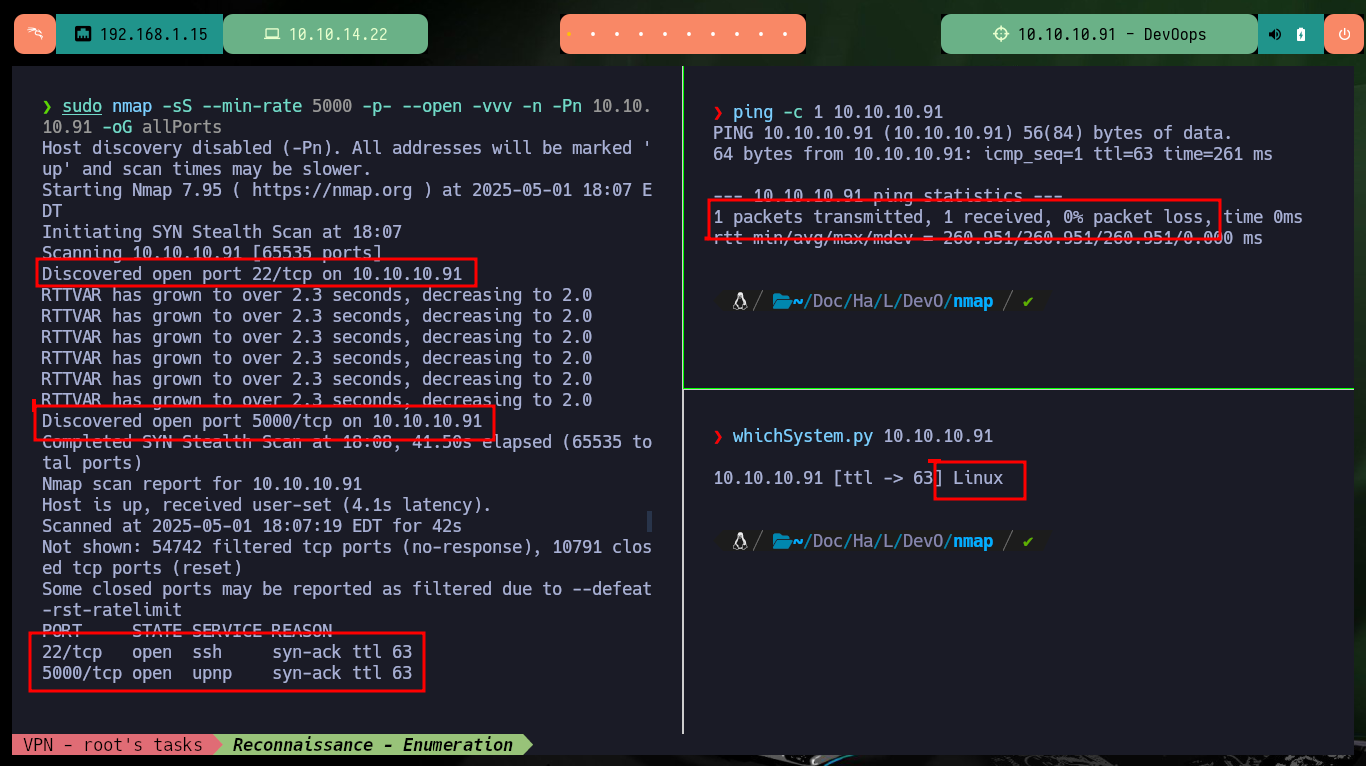The image size is (1366, 766).
Task: Click 'Host discovery disabled (-Pn)' line
Action: (347, 158)
